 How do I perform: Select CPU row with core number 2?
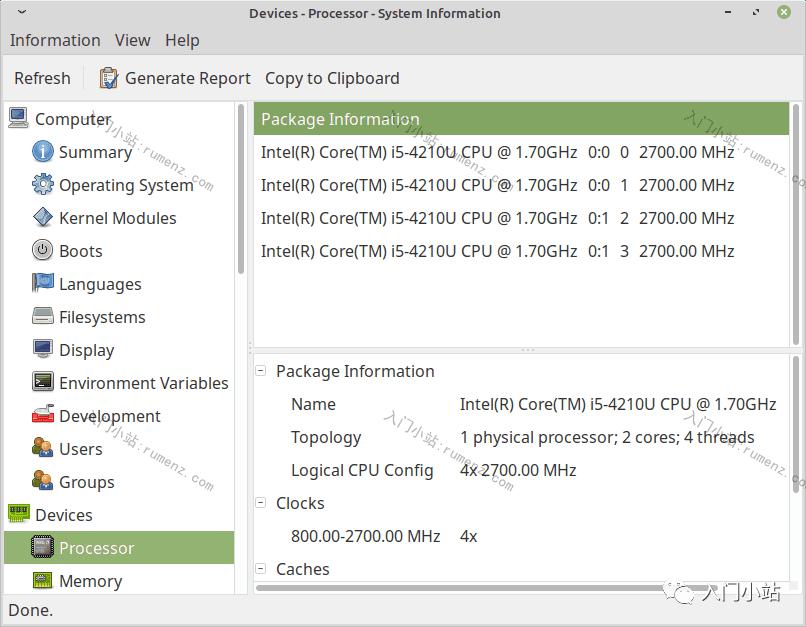[521, 217]
